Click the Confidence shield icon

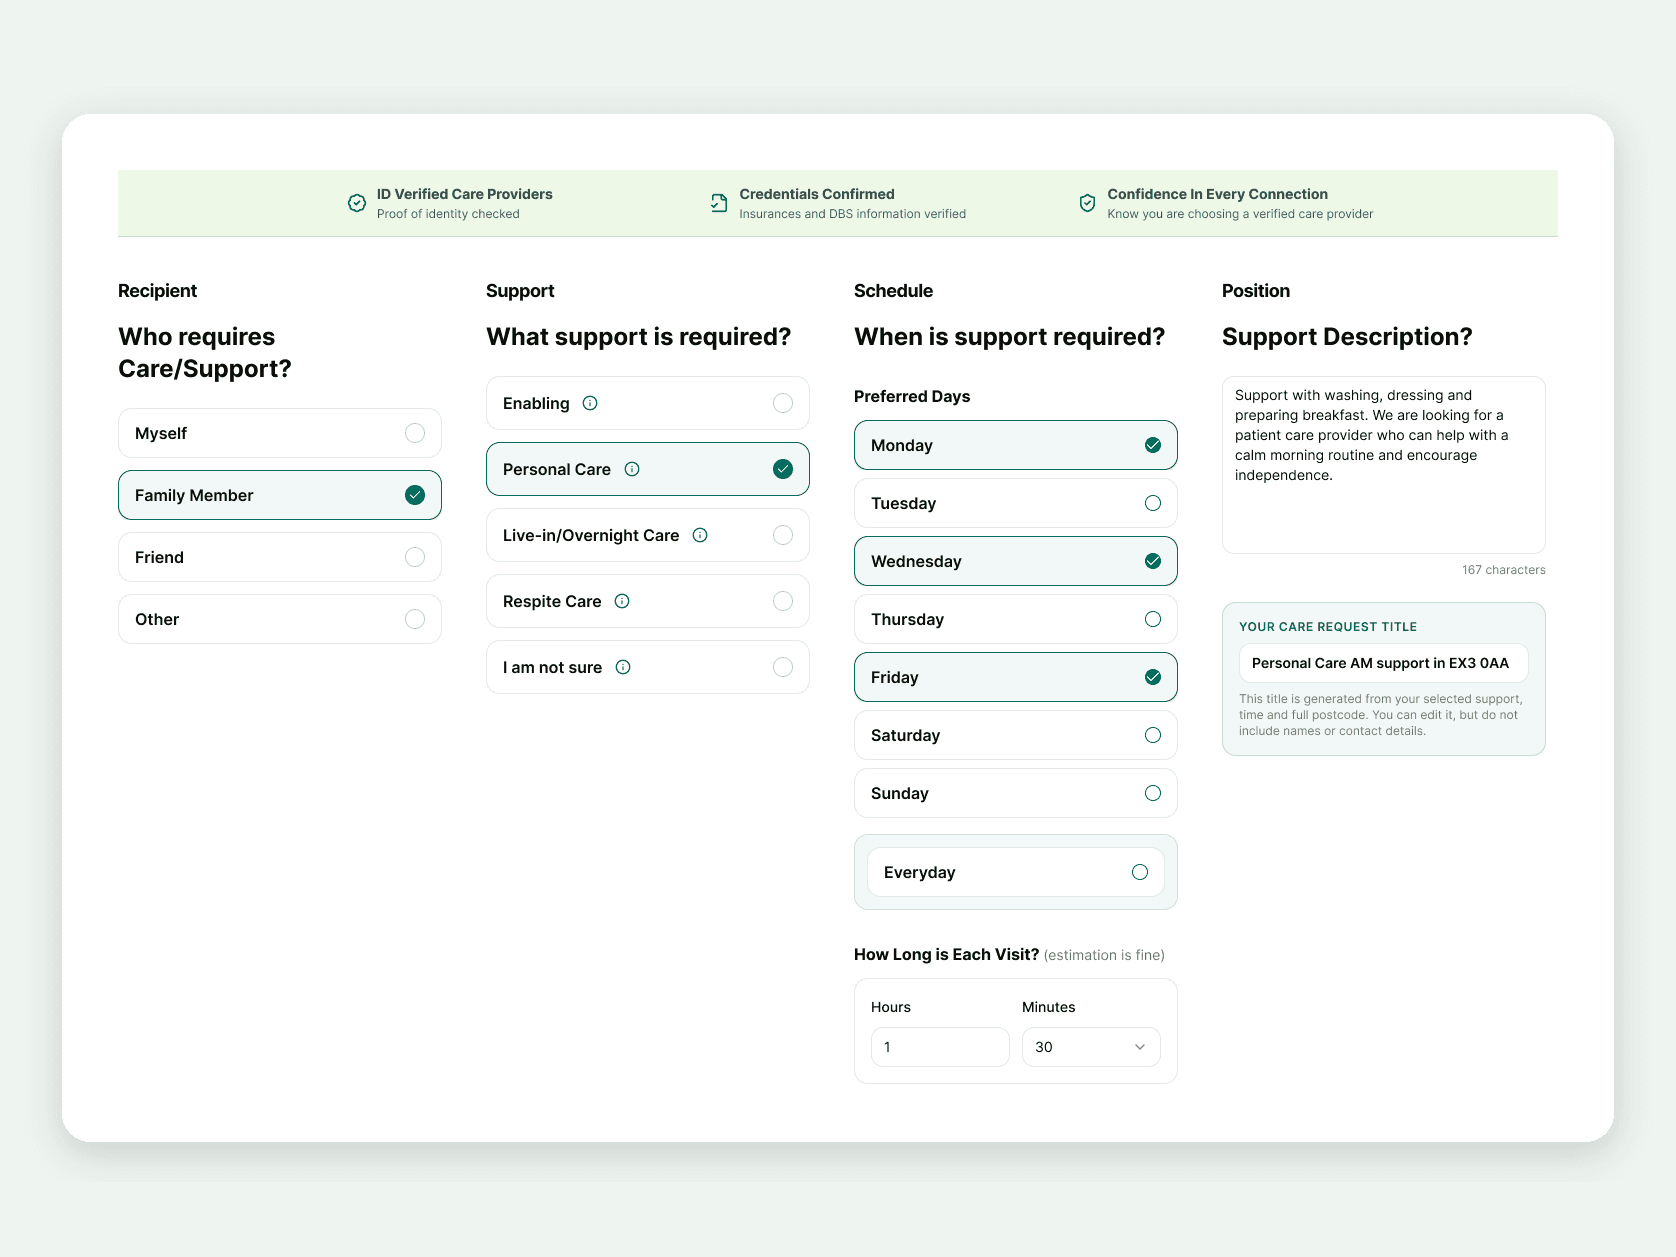(1087, 203)
